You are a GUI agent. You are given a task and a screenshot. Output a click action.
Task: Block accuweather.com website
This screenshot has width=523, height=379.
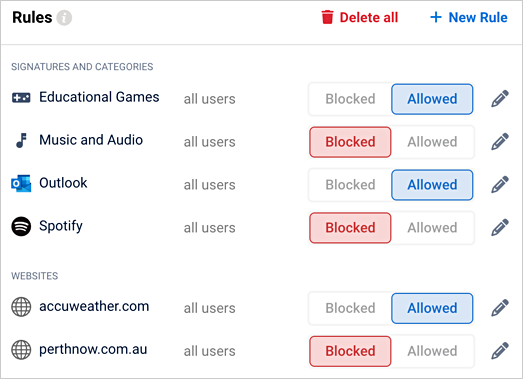(x=350, y=308)
